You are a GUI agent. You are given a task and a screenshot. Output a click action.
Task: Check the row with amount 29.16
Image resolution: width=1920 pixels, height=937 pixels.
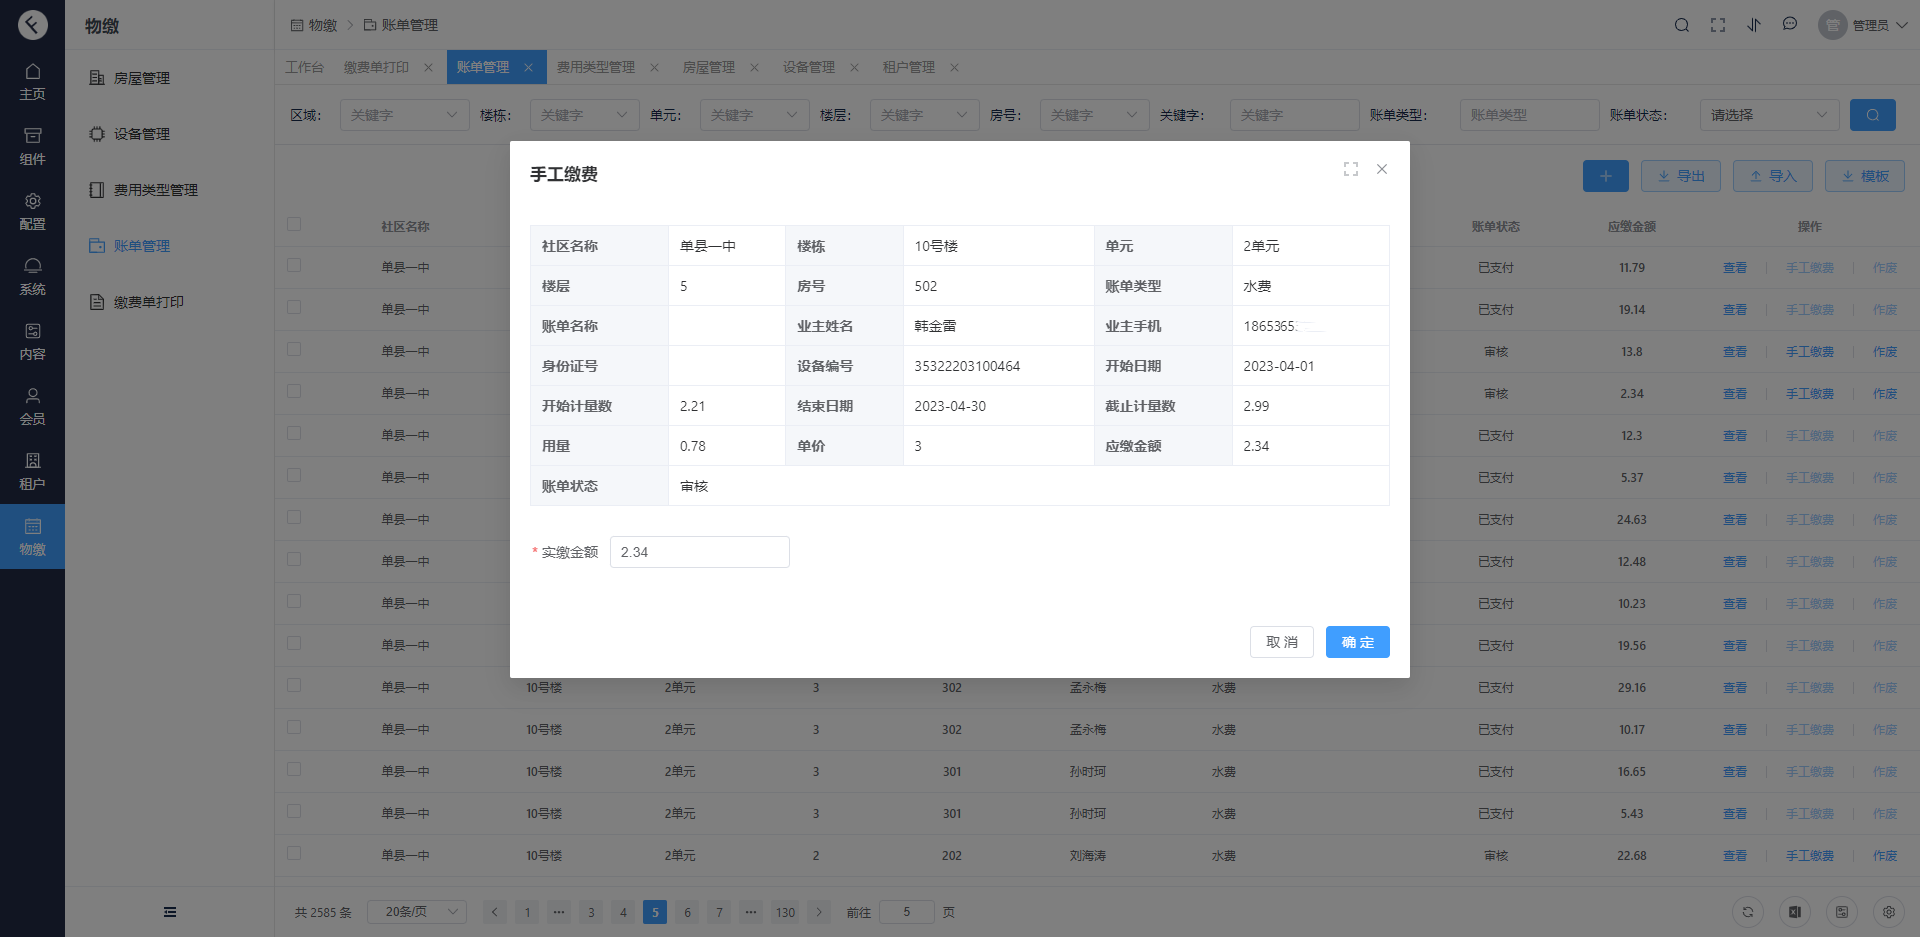pyautogui.click(x=294, y=685)
